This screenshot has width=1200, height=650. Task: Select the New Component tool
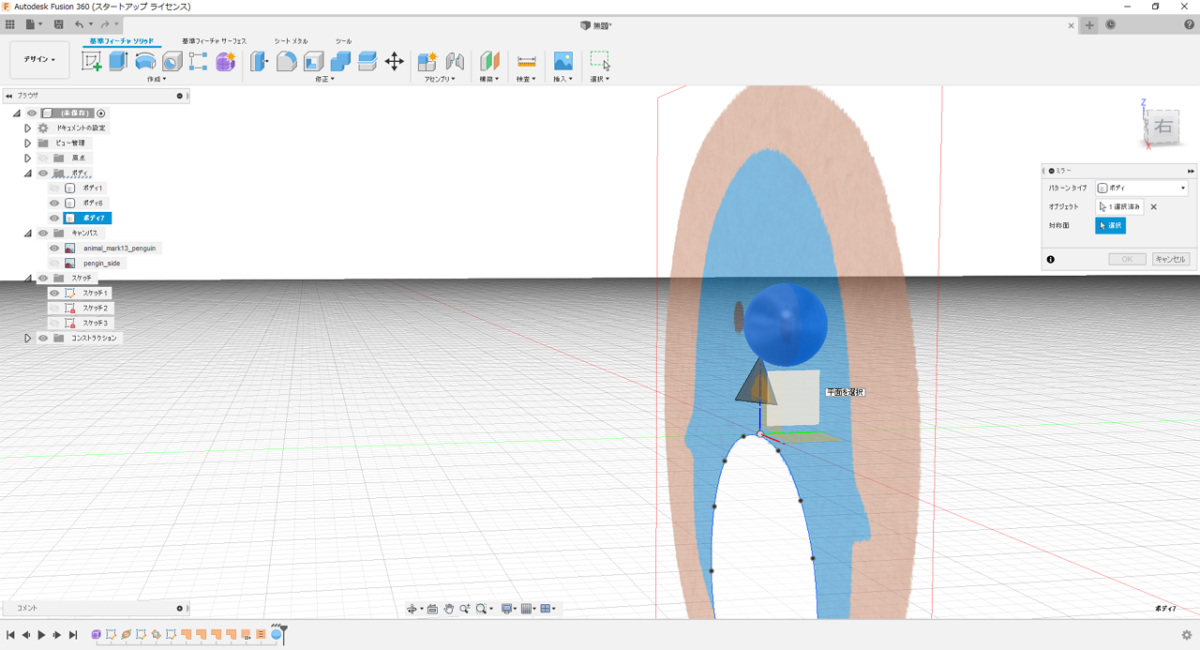(428, 61)
